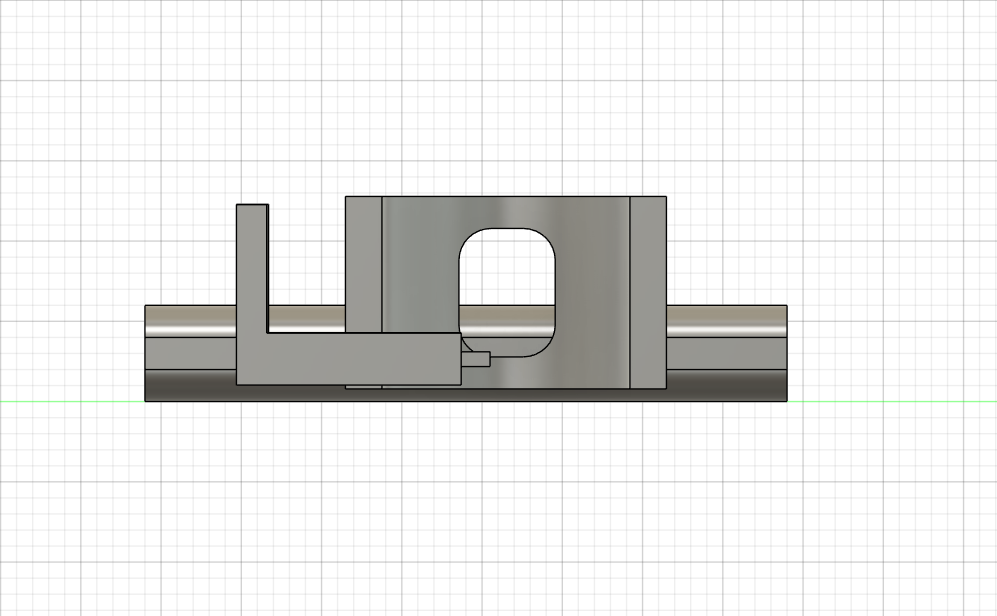Viewport: 997px width, 616px height.
Task: Select the vertical arm of the L-shaped bracket
Action: coord(252,265)
